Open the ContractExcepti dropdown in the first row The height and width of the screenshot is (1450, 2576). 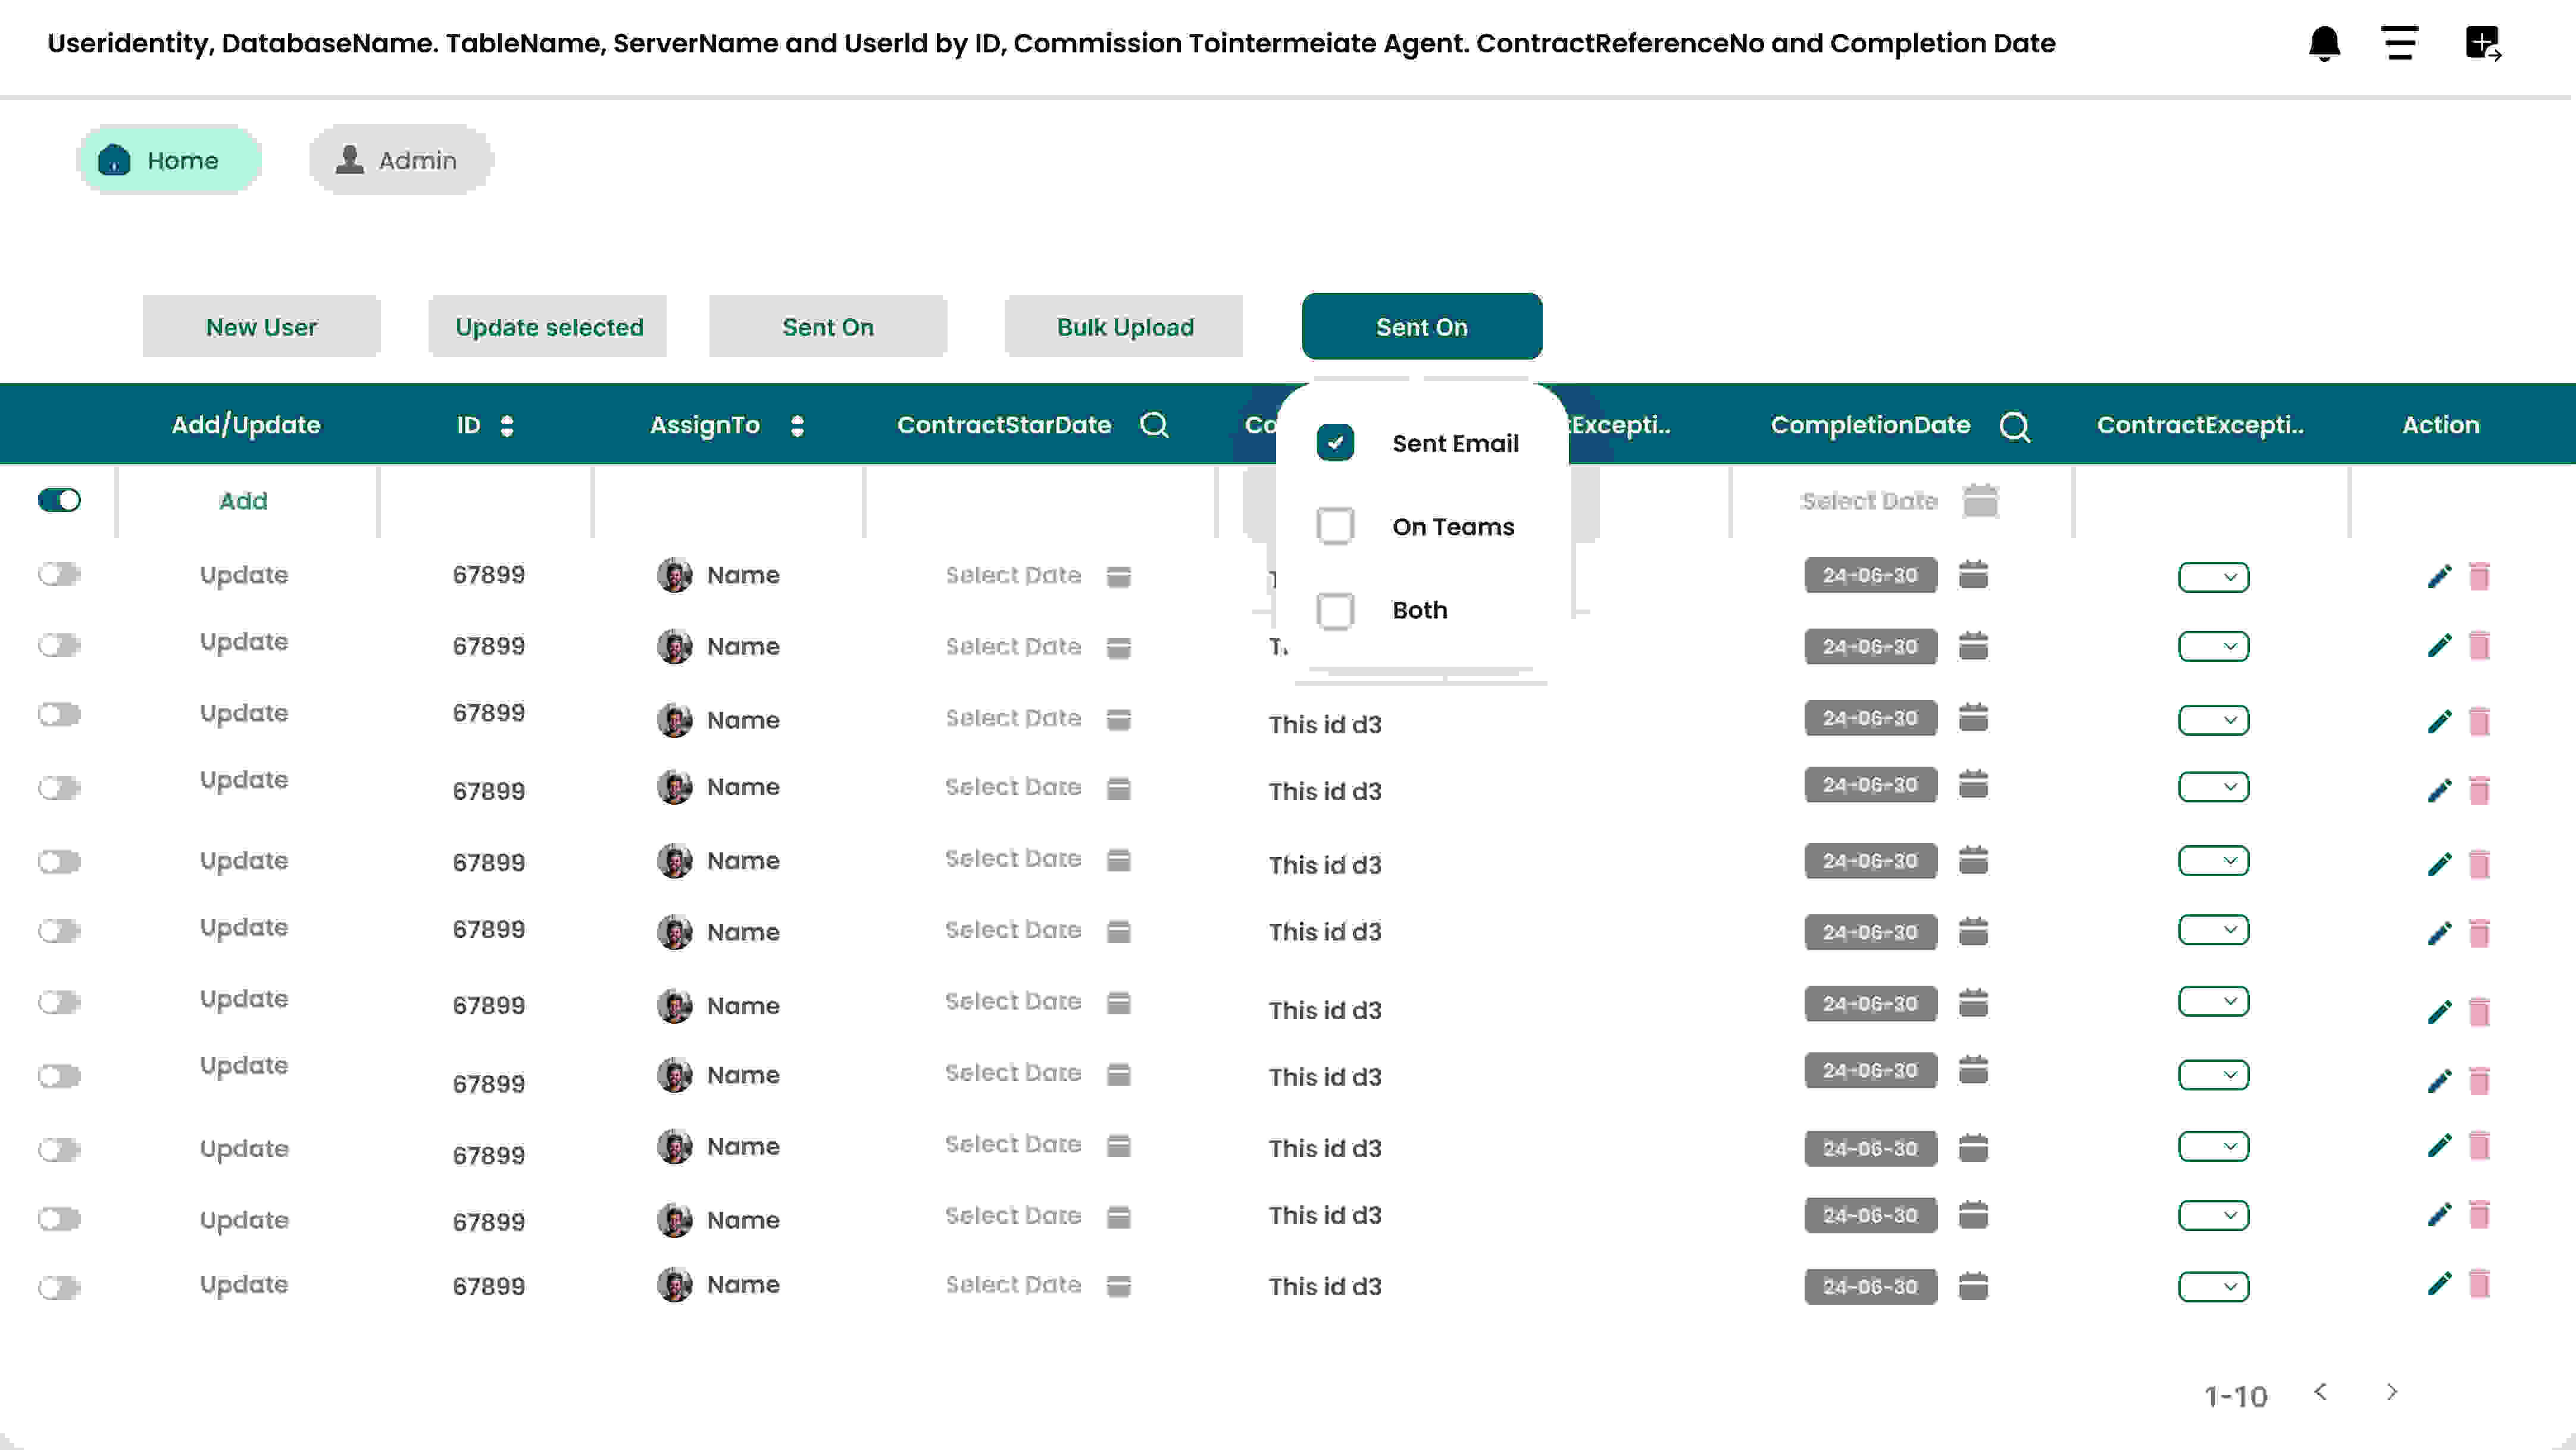coord(2214,576)
